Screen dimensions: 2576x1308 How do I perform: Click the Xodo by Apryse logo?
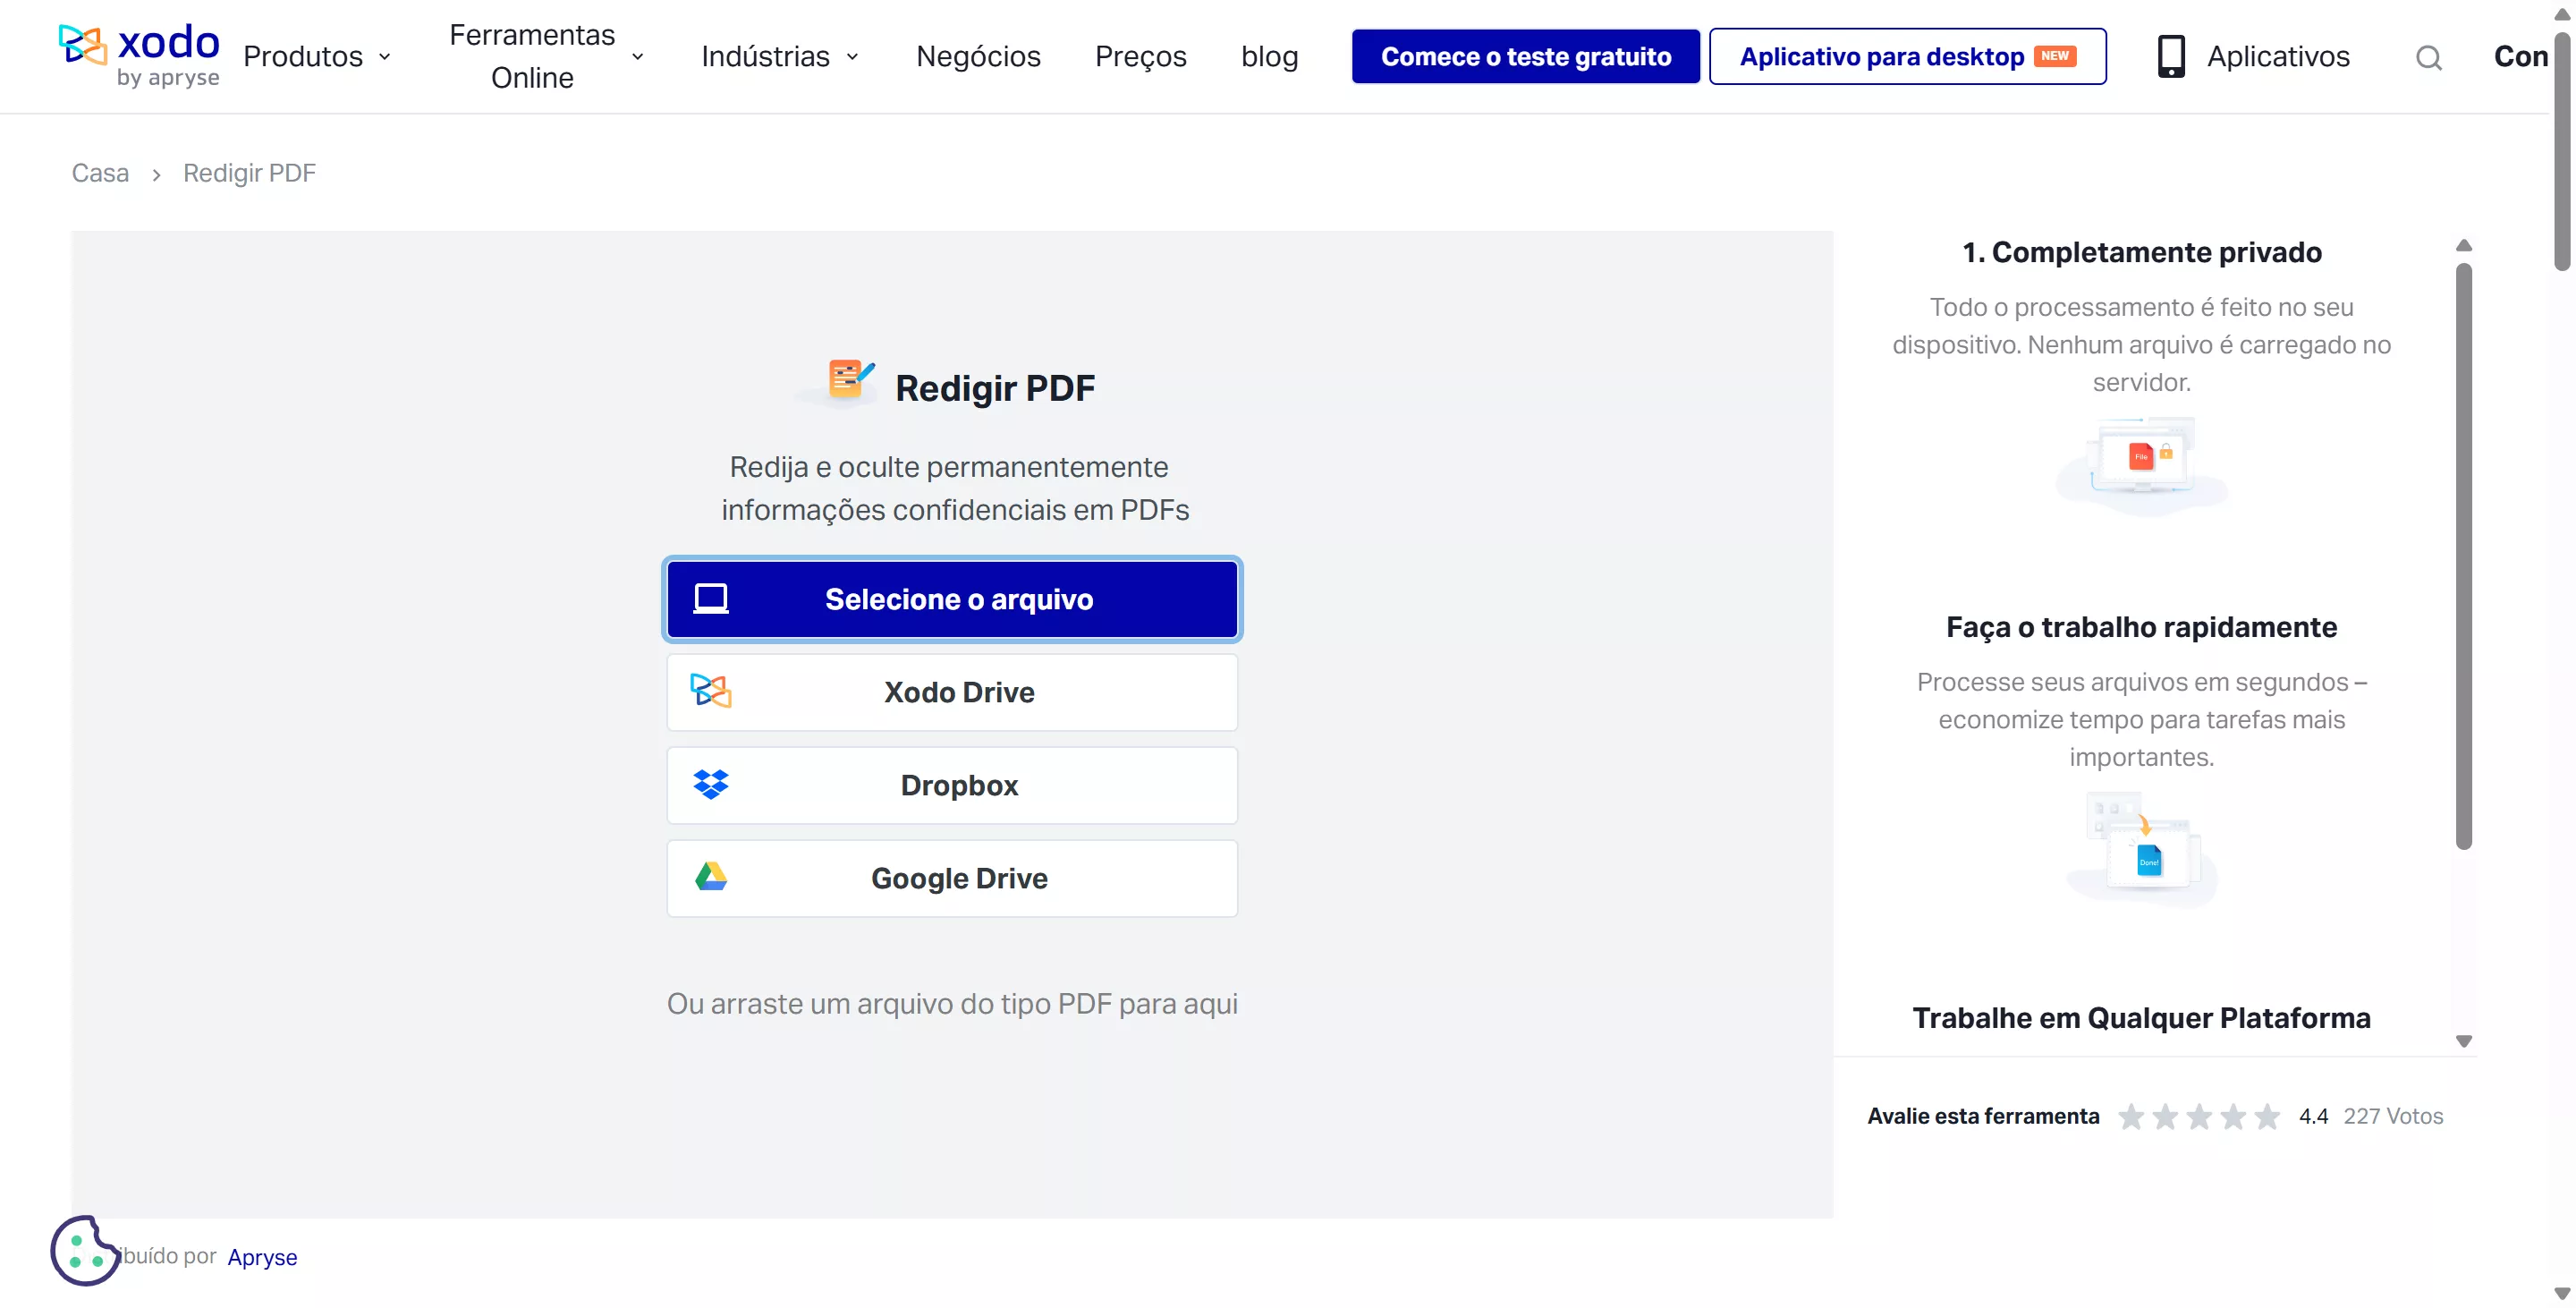[139, 55]
